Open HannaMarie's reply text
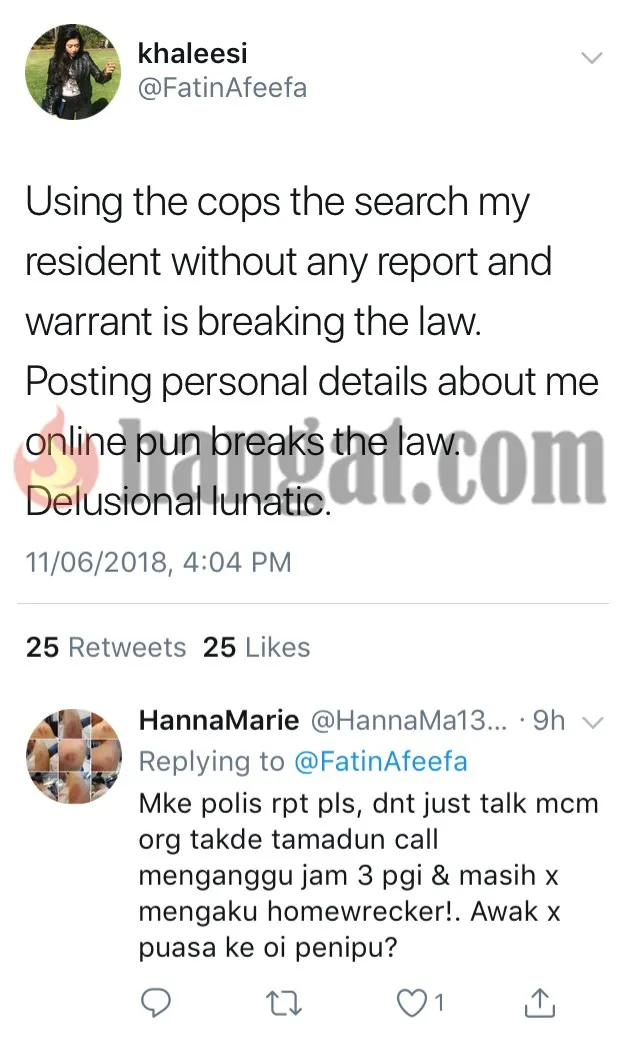 point(369,875)
